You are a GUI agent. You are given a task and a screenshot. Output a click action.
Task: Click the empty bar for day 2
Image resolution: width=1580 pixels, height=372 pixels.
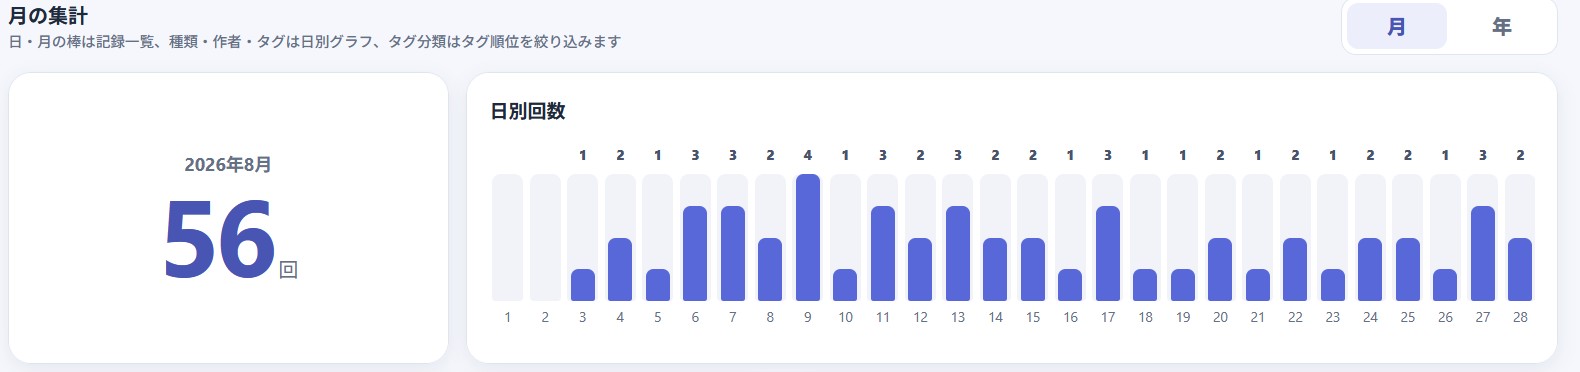(545, 237)
